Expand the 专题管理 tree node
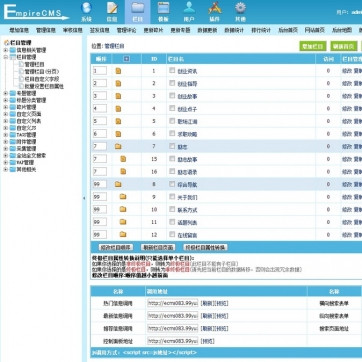The width and height of the screenshot is (362, 362). pyautogui.click(x=5, y=93)
